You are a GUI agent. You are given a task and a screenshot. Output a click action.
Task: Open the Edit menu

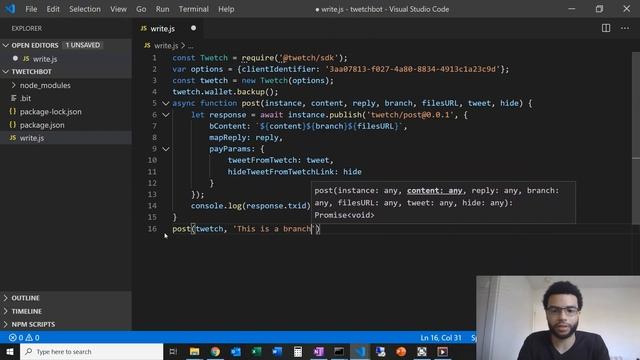[x=53, y=9]
